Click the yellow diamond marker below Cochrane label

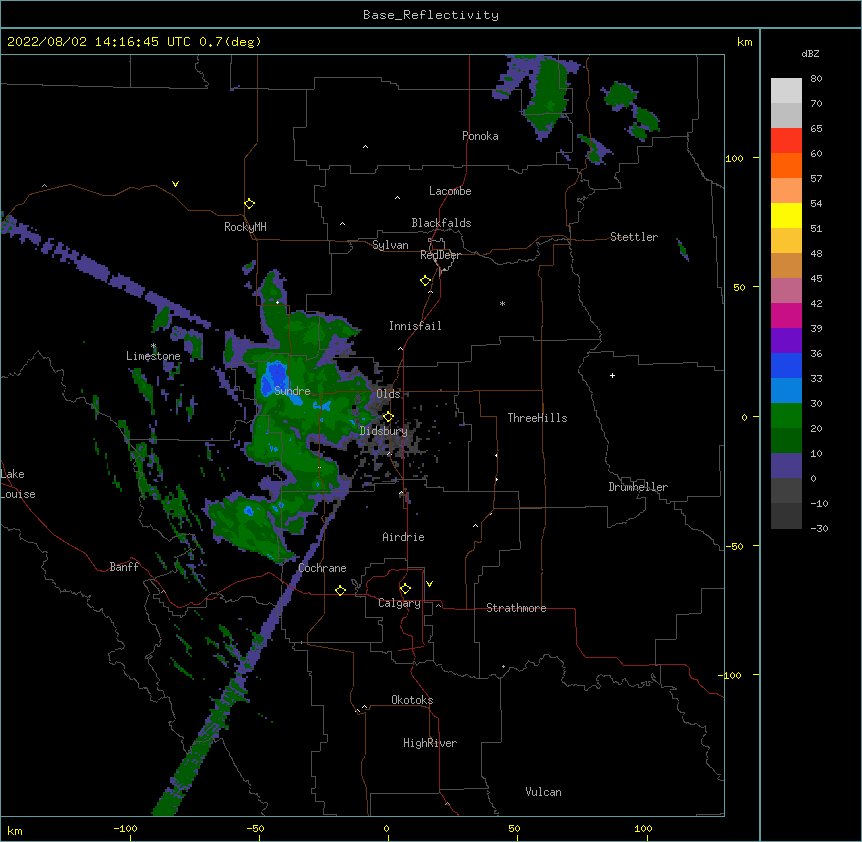340,590
